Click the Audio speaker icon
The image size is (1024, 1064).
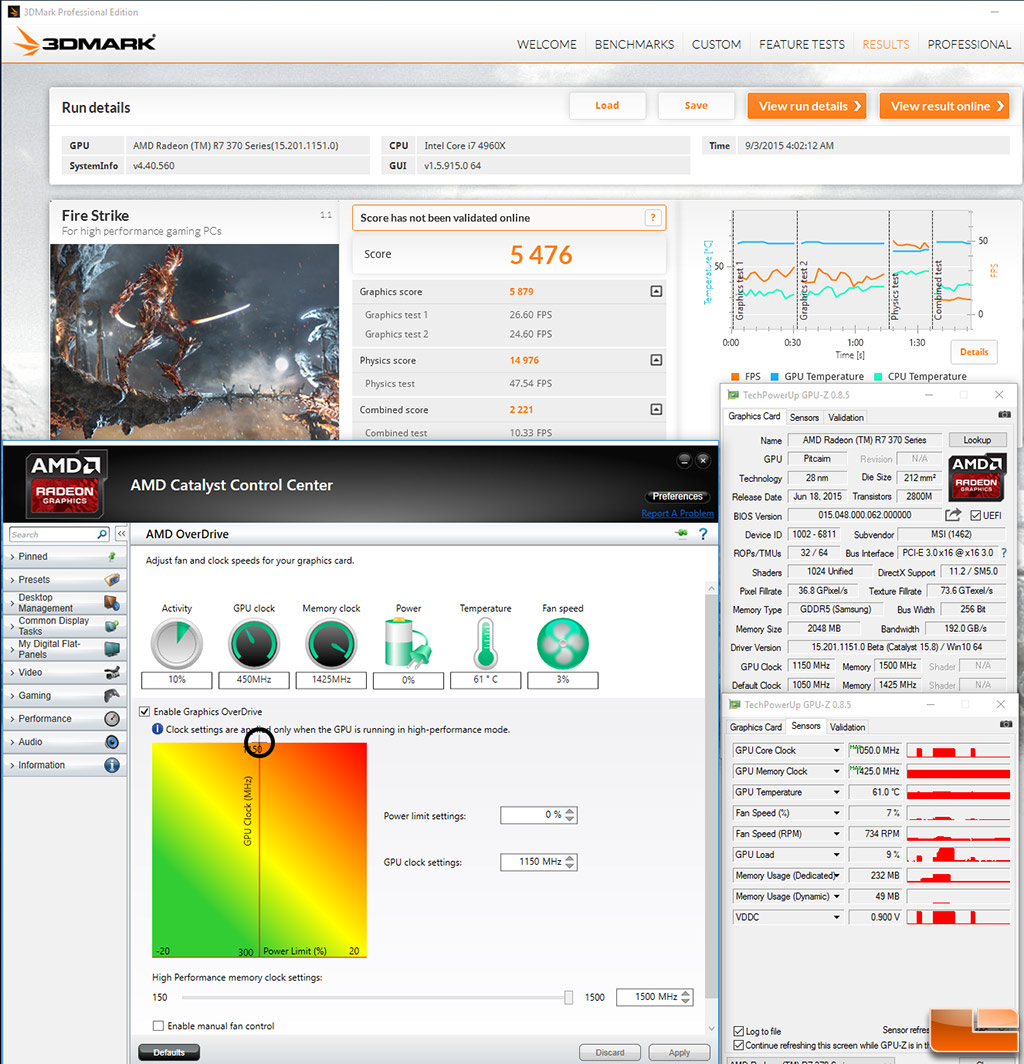tap(112, 742)
